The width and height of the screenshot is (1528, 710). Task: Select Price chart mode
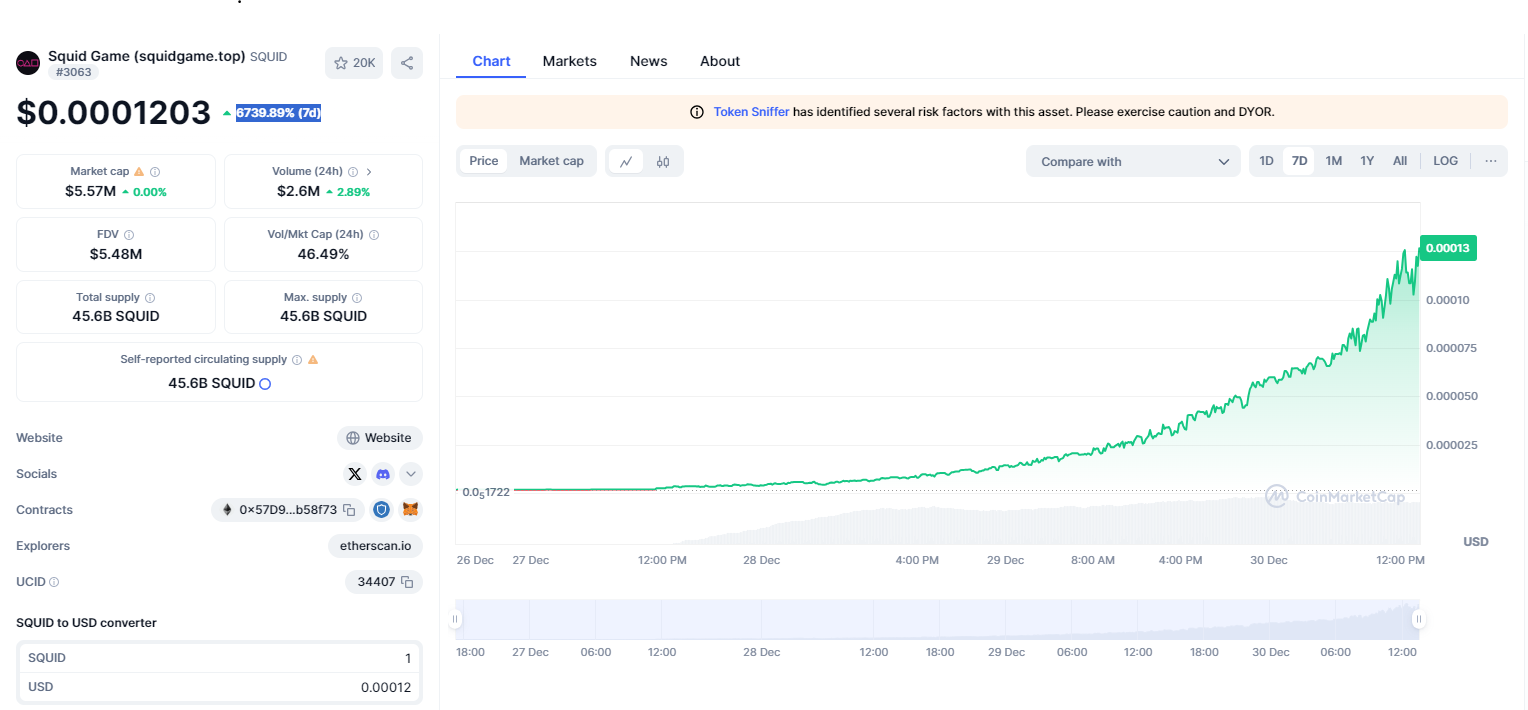(x=484, y=161)
